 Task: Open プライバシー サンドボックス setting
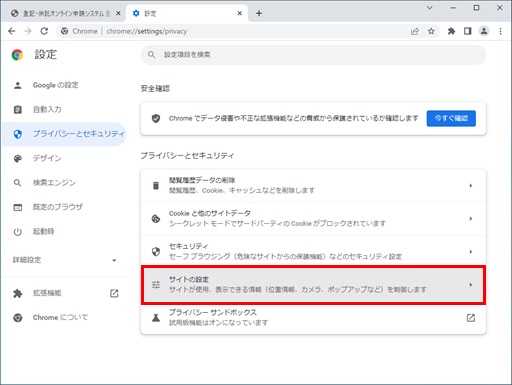[x=313, y=318]
